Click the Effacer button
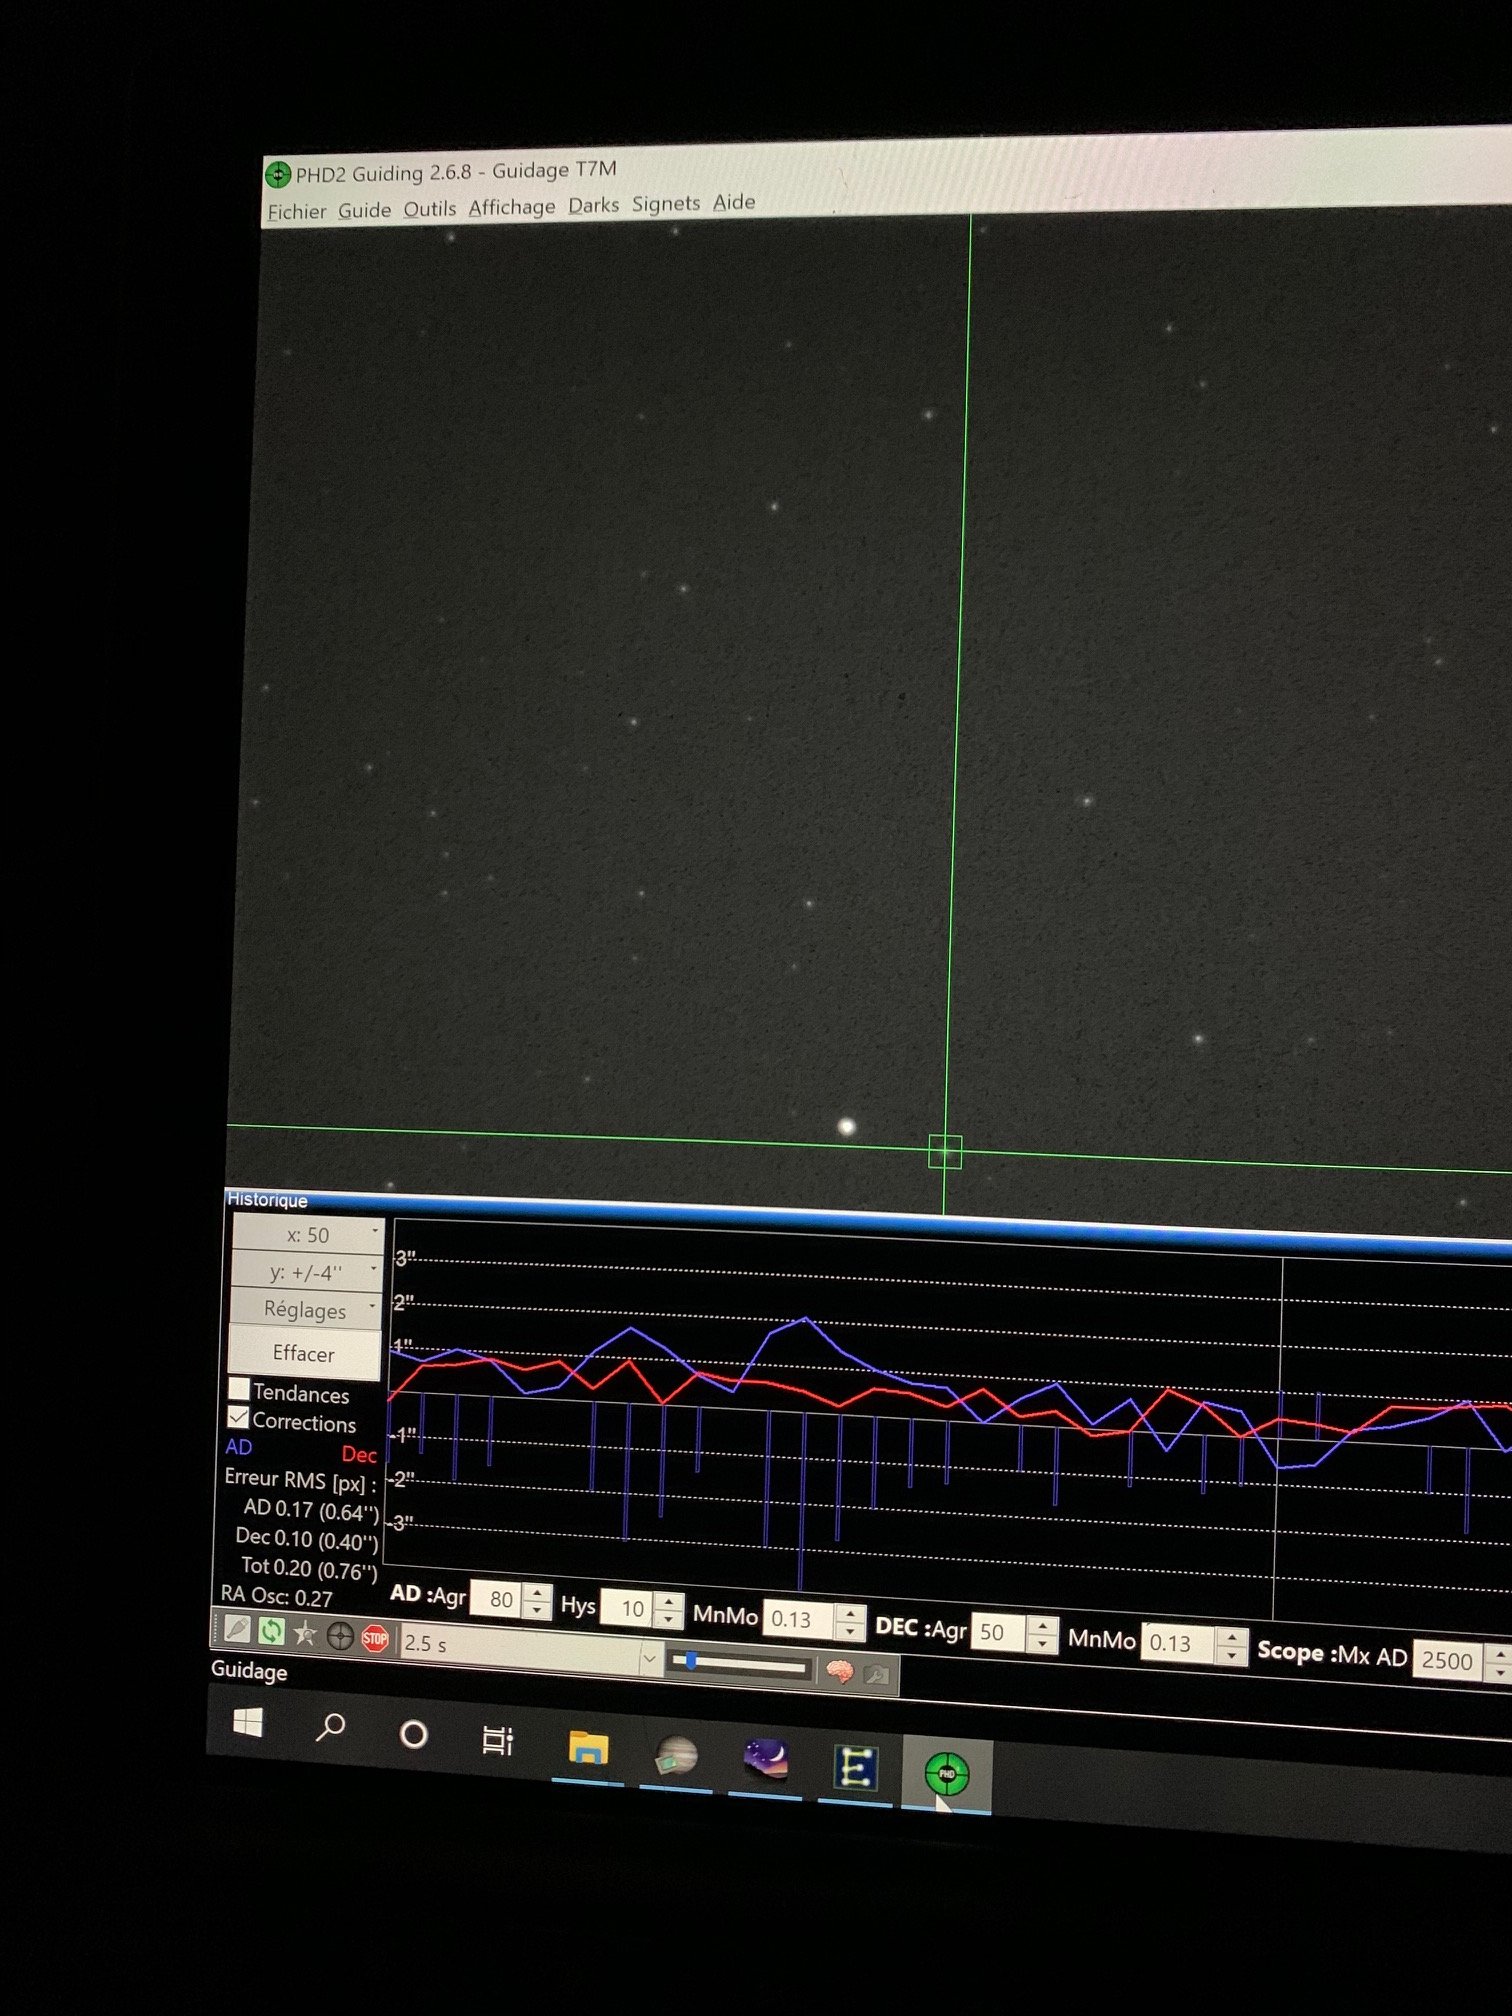 tap(305, 1353)
